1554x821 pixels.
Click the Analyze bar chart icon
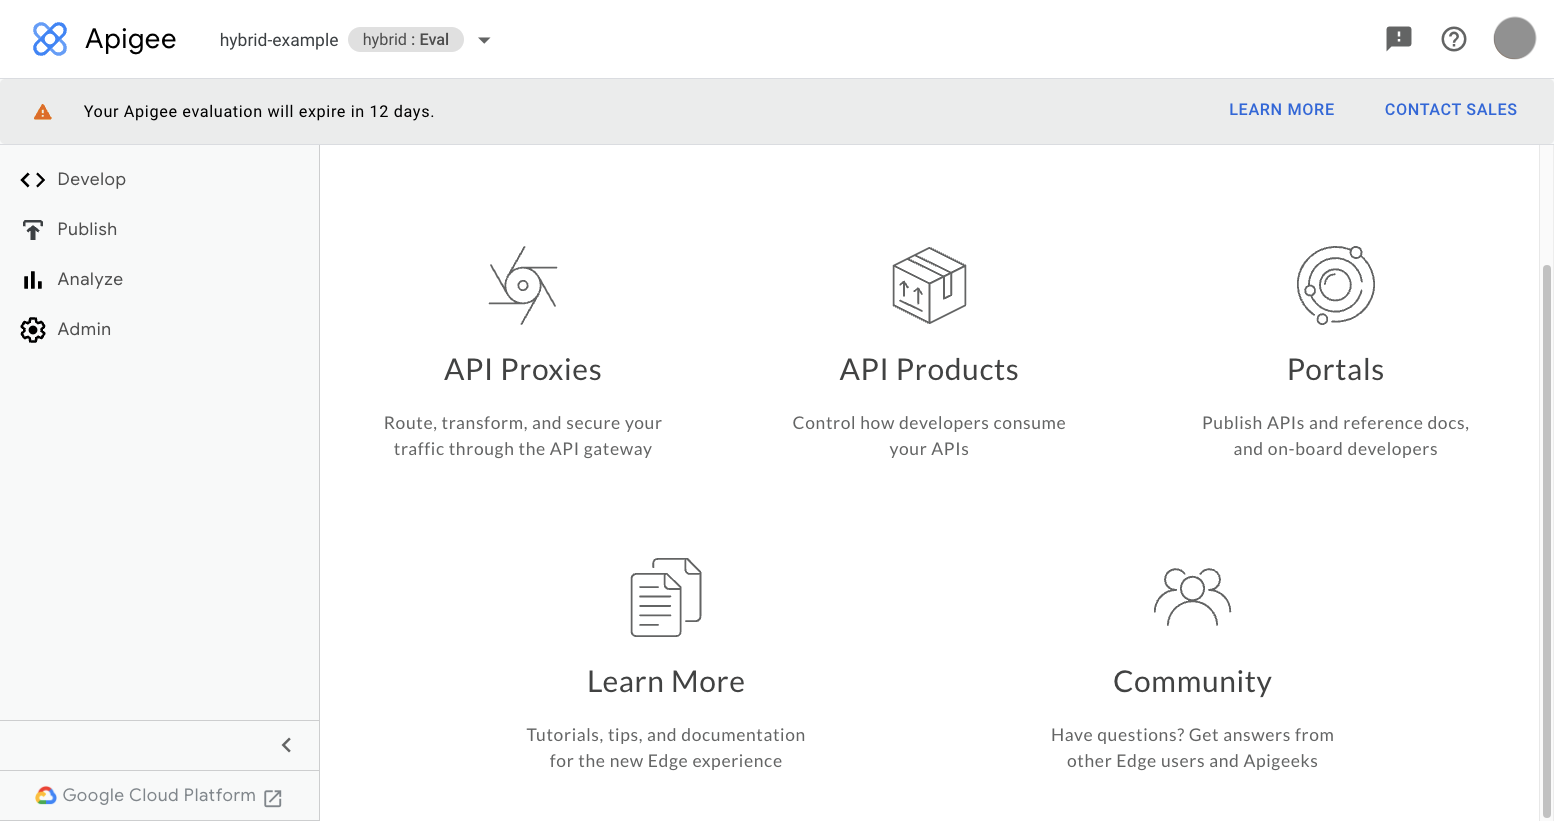click(x=32, y=279)
